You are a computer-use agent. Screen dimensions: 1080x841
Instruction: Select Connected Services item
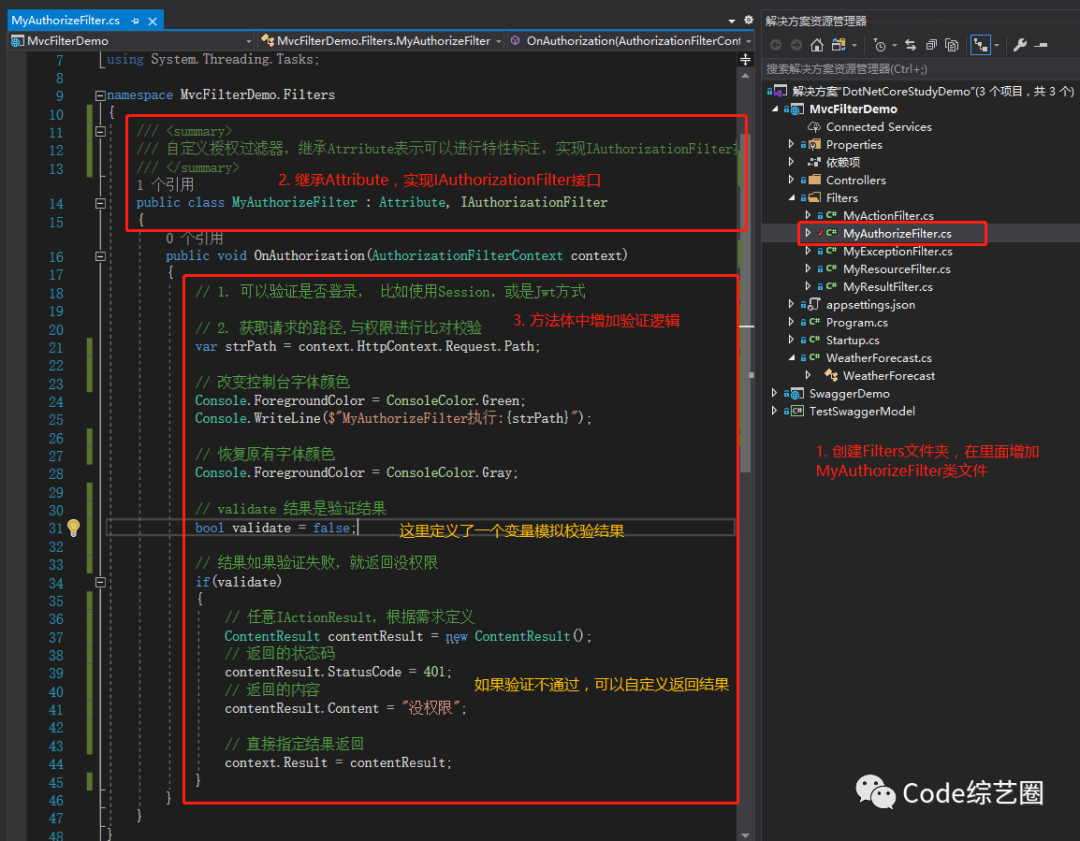point(878,127)
